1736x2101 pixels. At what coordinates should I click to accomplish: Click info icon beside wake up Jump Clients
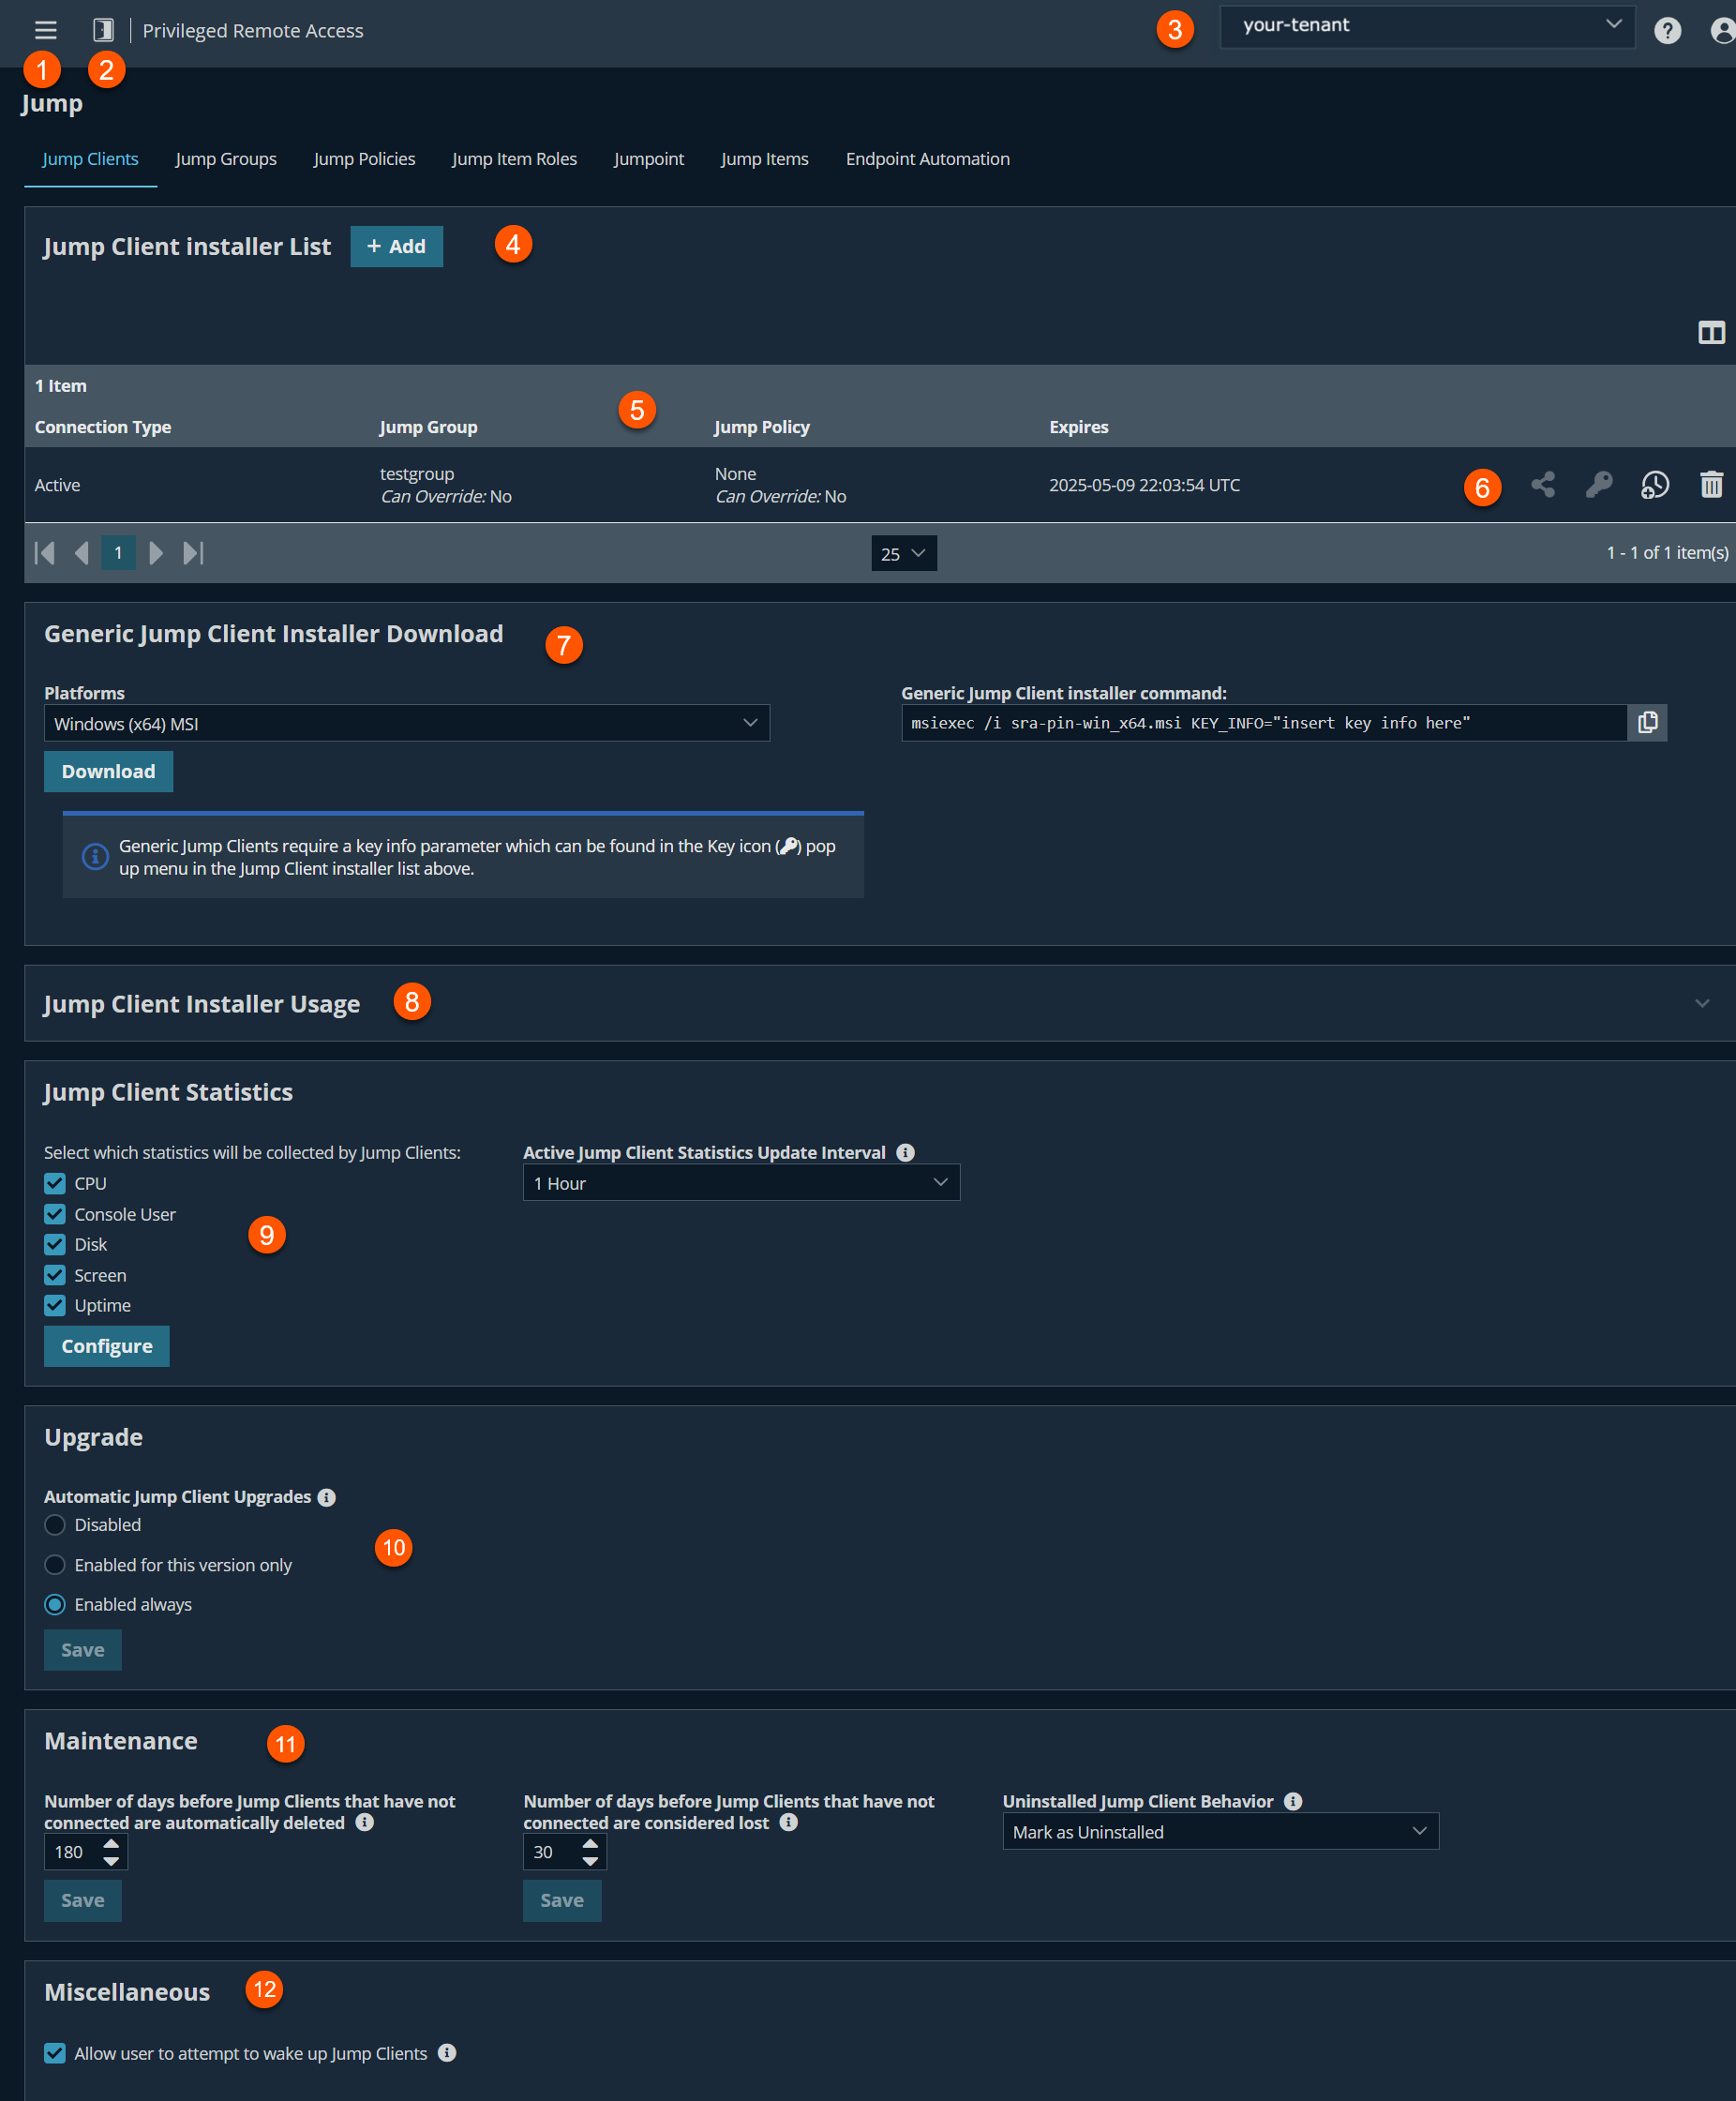click(x=447, y=2052)
